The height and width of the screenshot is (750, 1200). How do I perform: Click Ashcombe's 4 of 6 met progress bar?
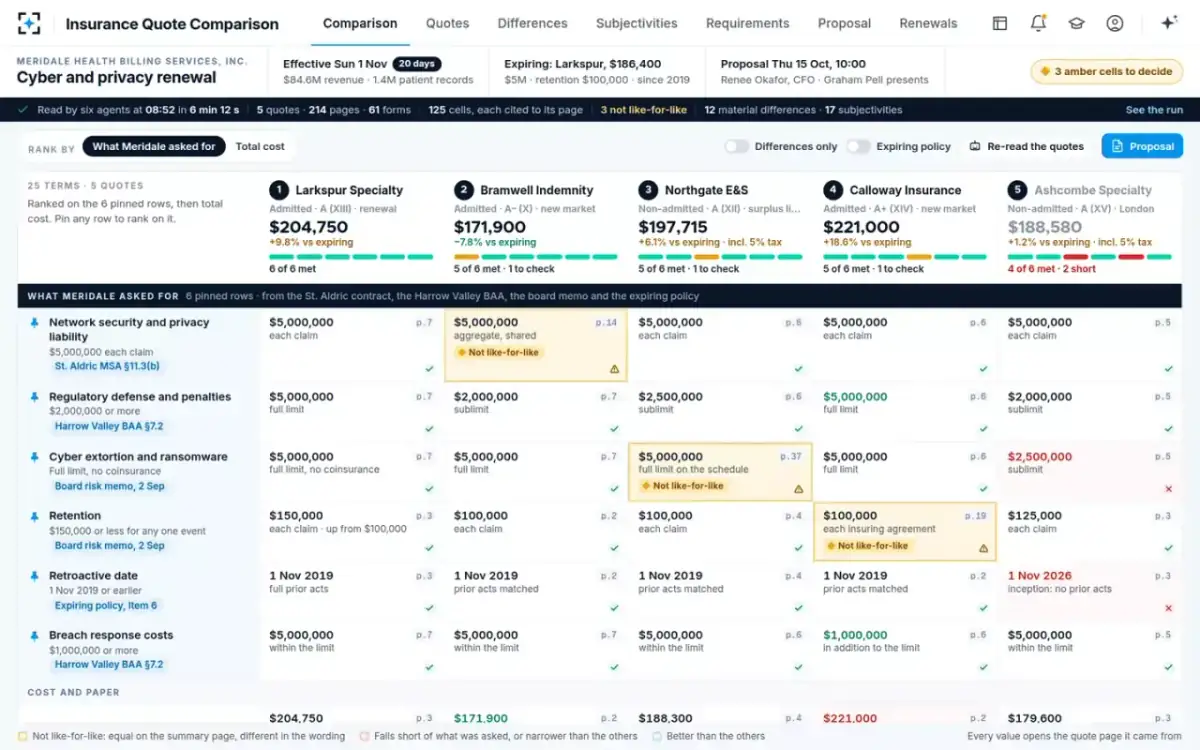click(x=1090, y=257)
